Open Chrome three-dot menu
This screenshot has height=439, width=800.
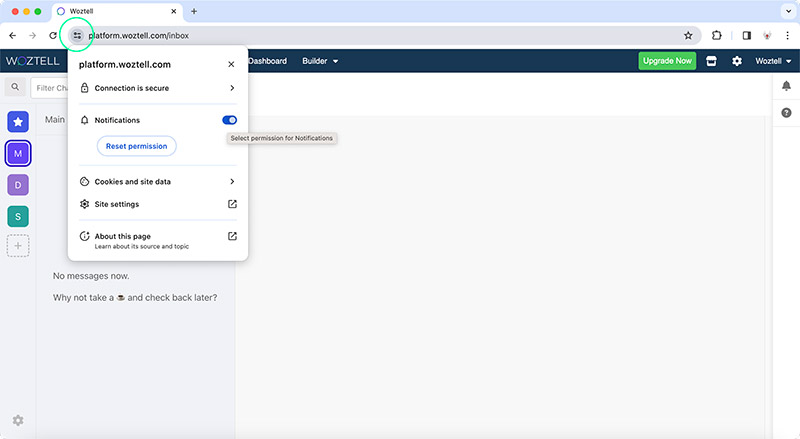(x=787, y=35)
